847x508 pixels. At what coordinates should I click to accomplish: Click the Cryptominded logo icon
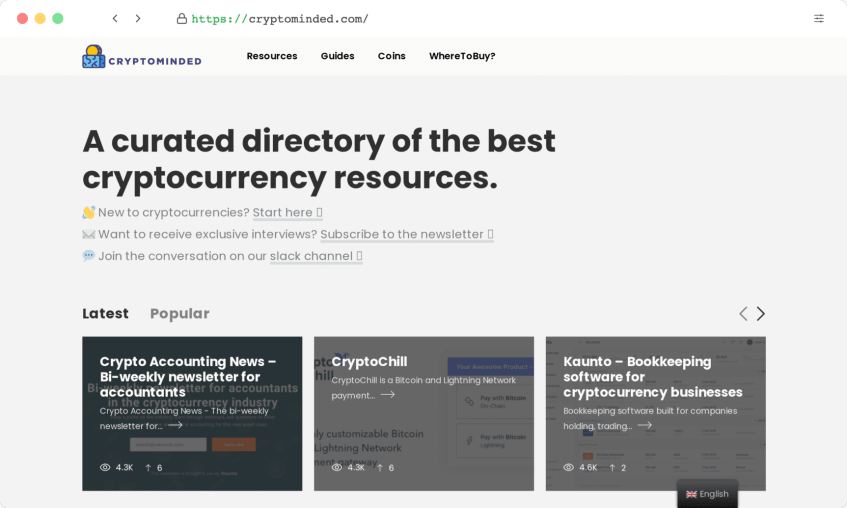pos(93,56)
